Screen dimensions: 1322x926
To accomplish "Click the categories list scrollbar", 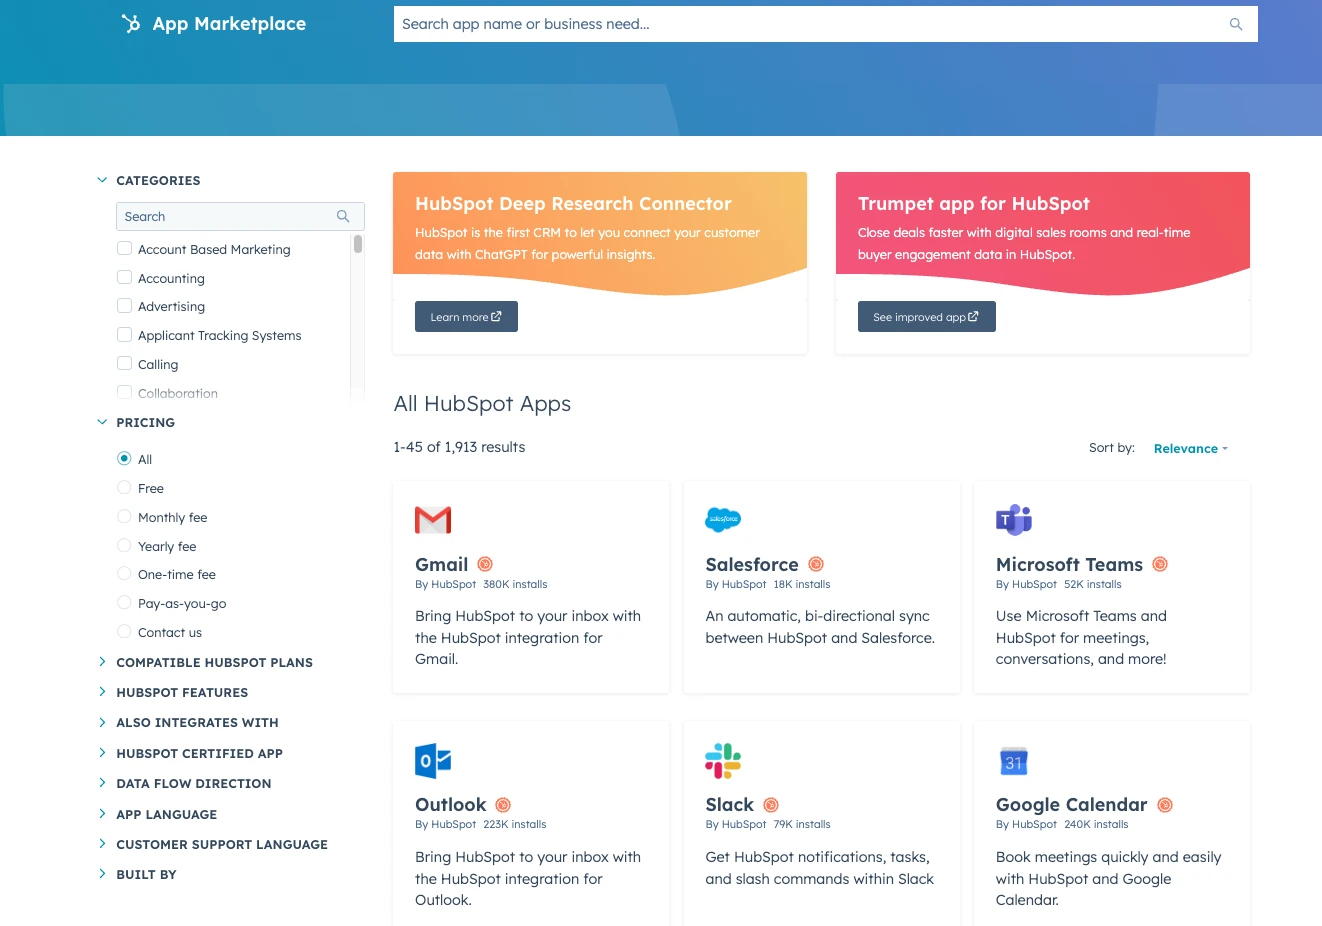I will coord(357,244).
